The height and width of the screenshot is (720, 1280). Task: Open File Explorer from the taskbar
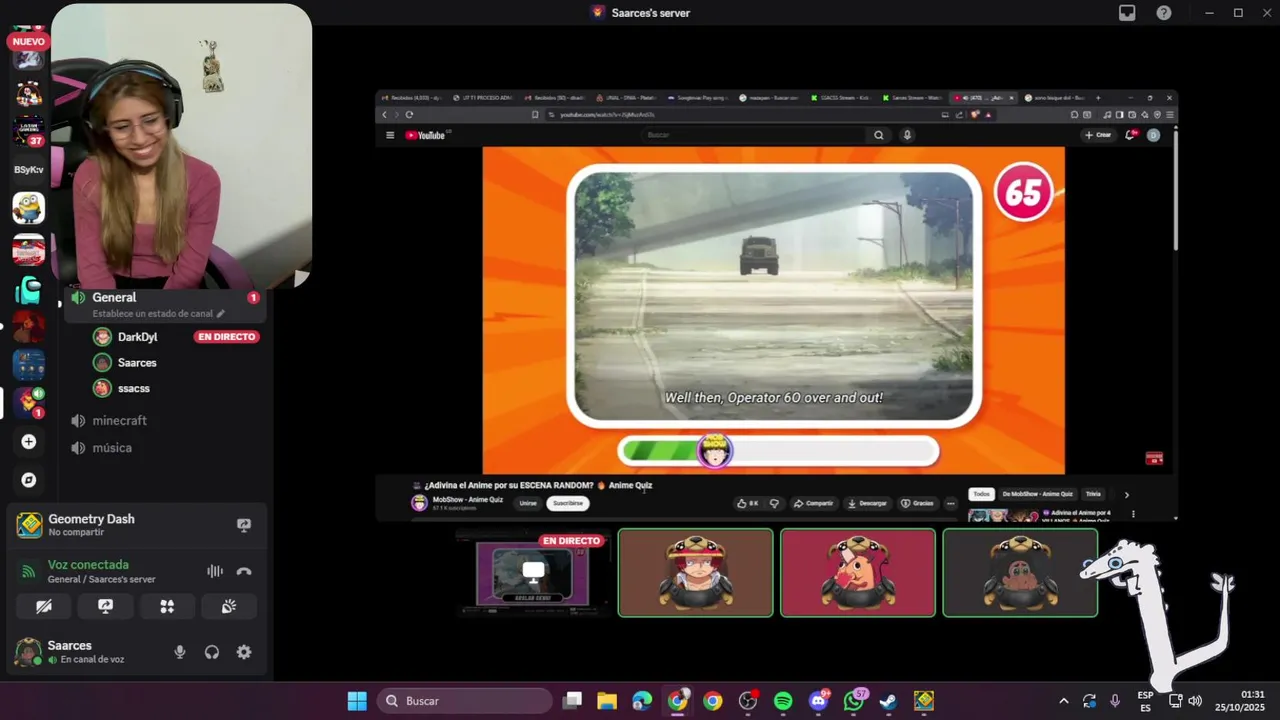[607, 701]
